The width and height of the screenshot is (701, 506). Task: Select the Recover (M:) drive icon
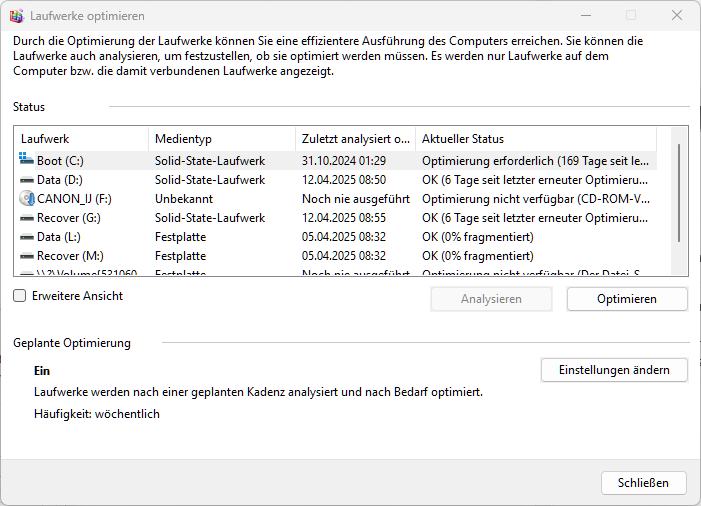click(26, 256)
